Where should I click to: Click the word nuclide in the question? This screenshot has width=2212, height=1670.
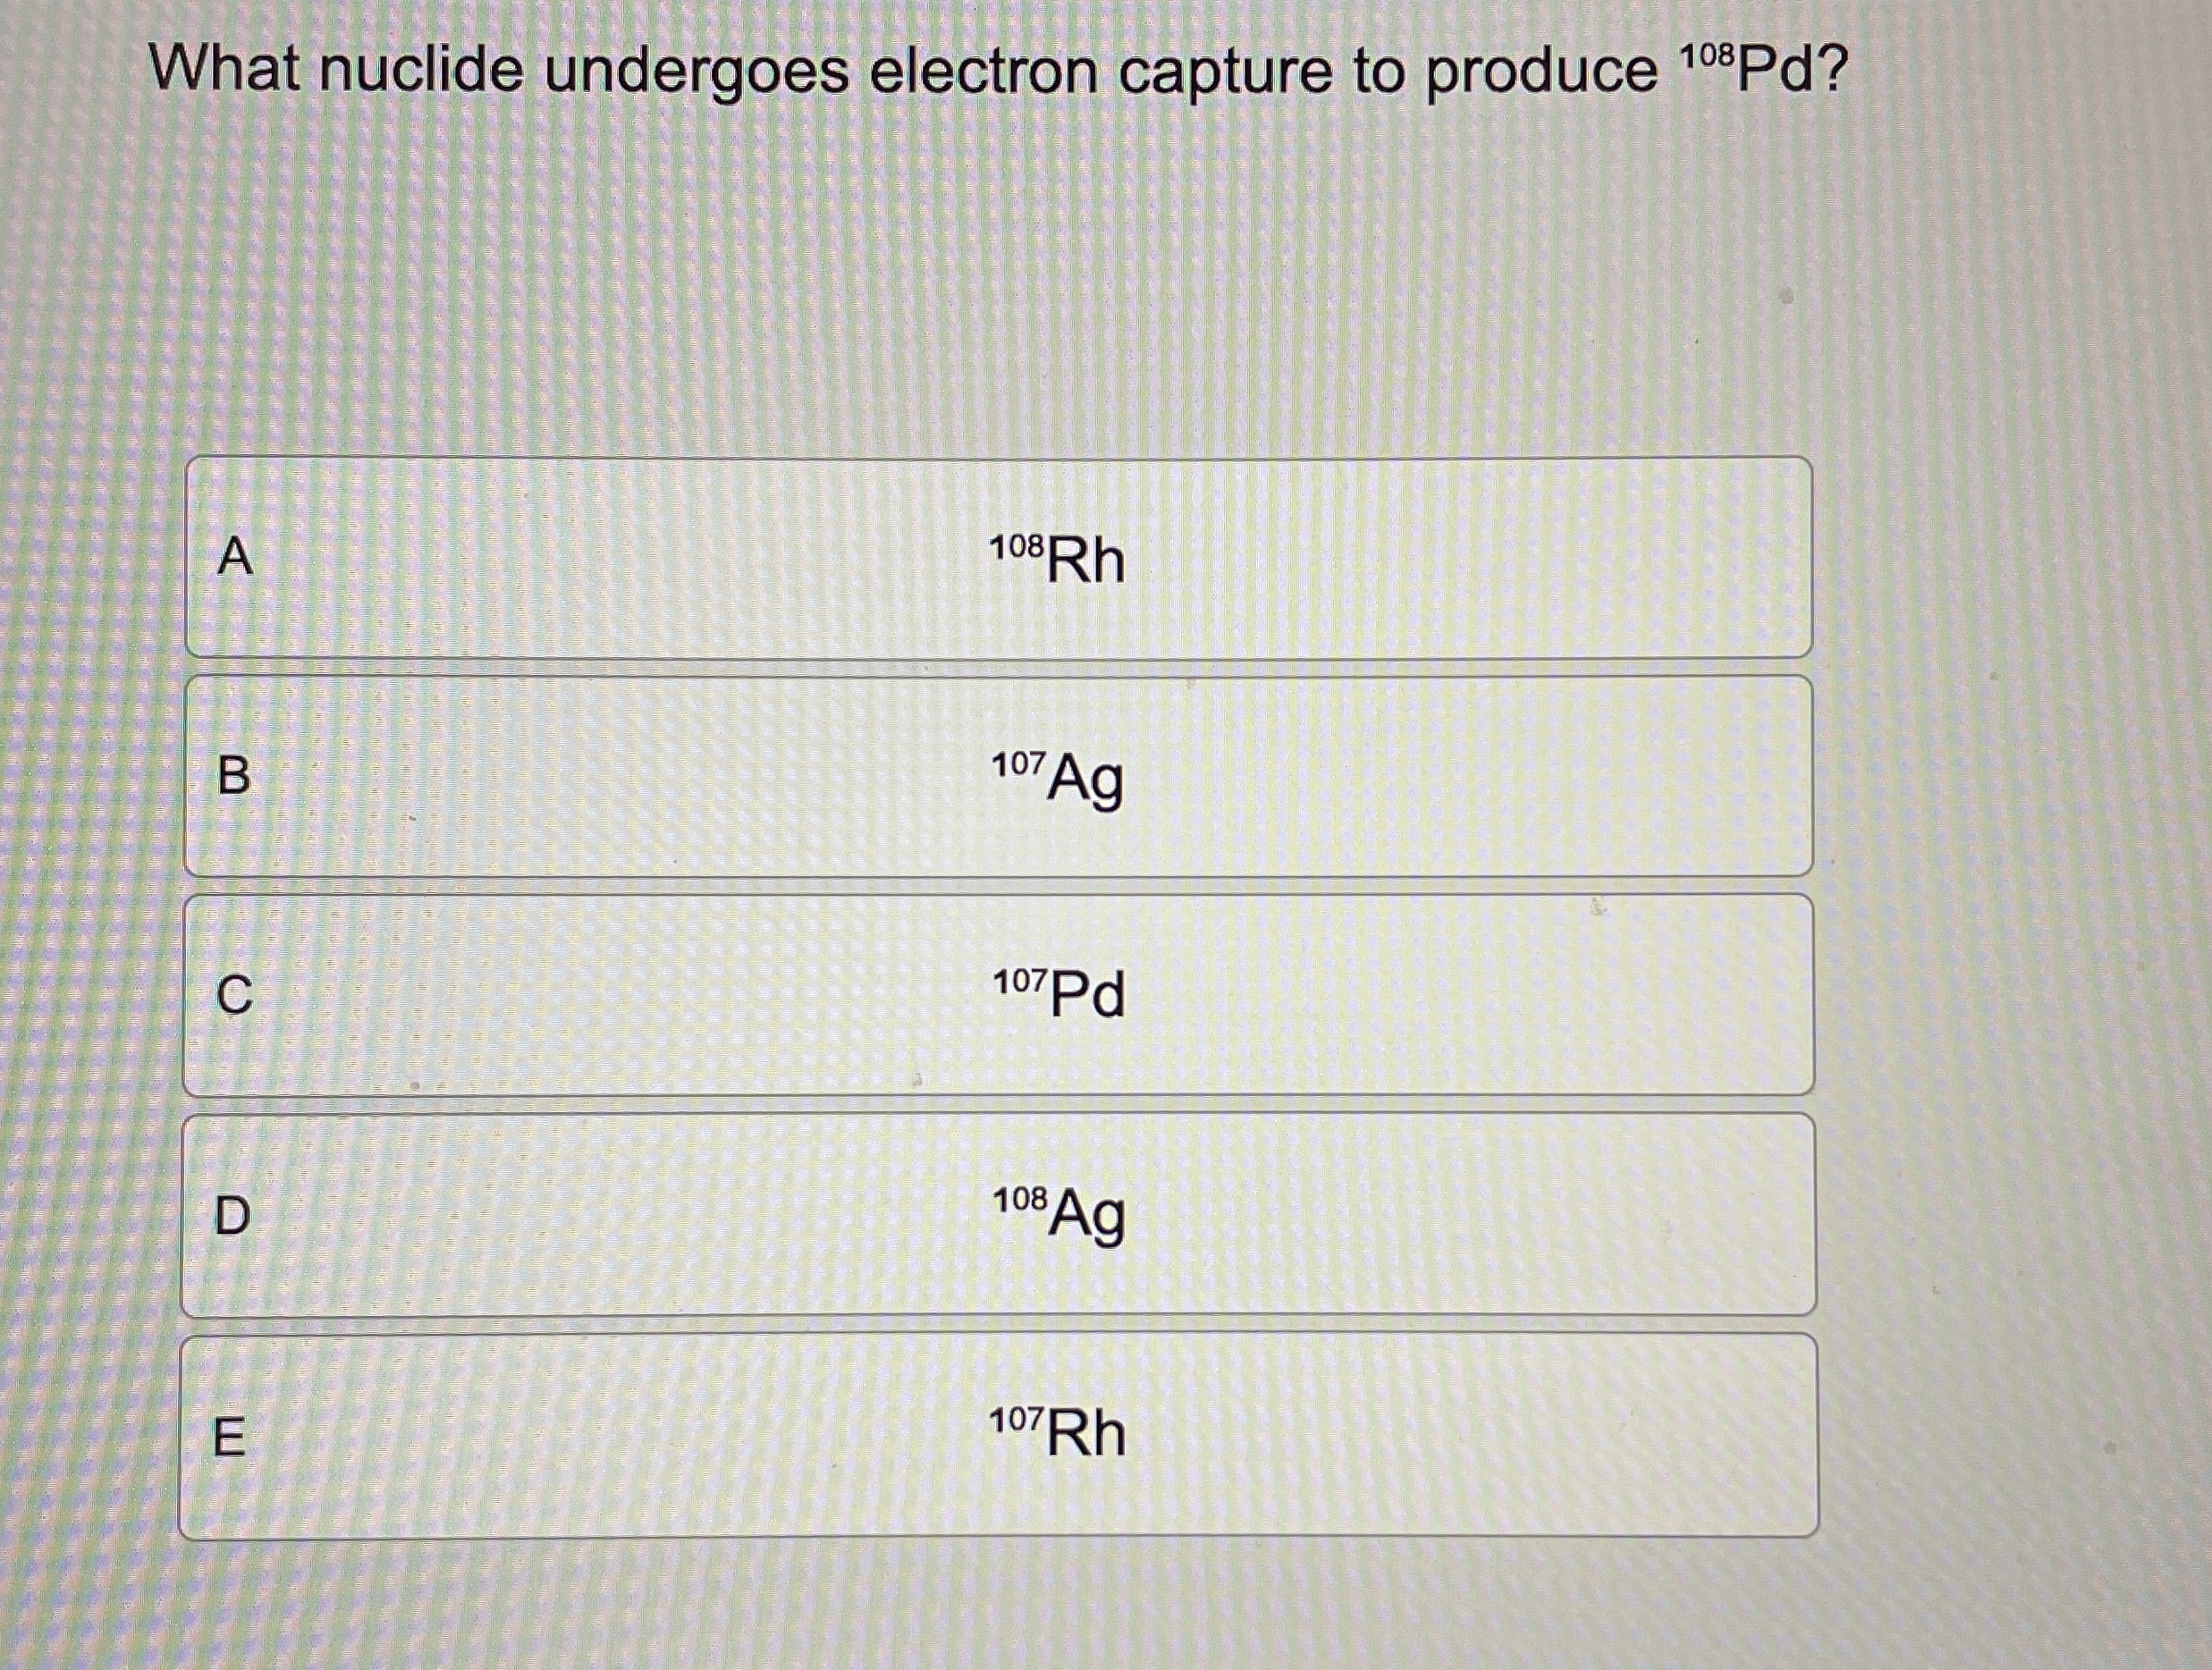point(421,70)
